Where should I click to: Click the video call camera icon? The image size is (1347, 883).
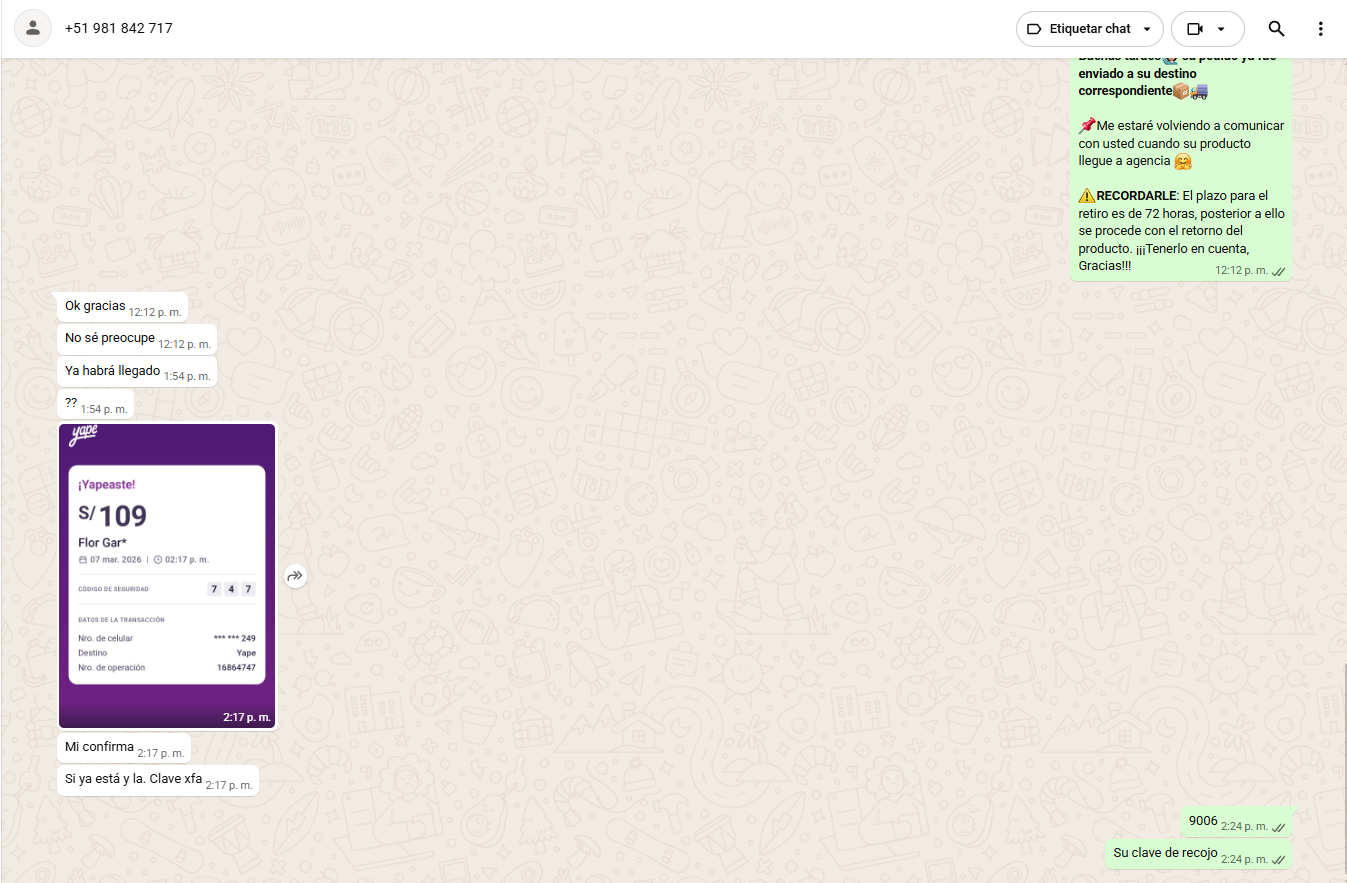(1194, 29)
